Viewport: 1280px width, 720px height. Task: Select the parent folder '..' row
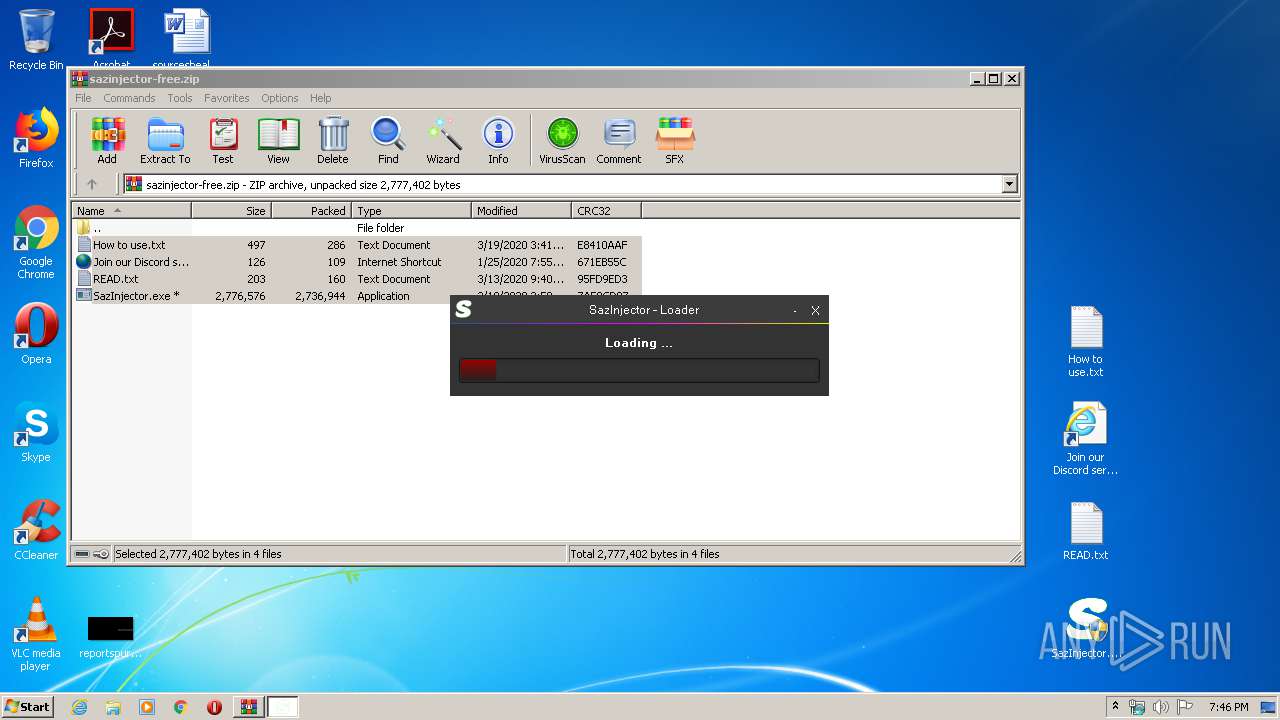[357, 228]
